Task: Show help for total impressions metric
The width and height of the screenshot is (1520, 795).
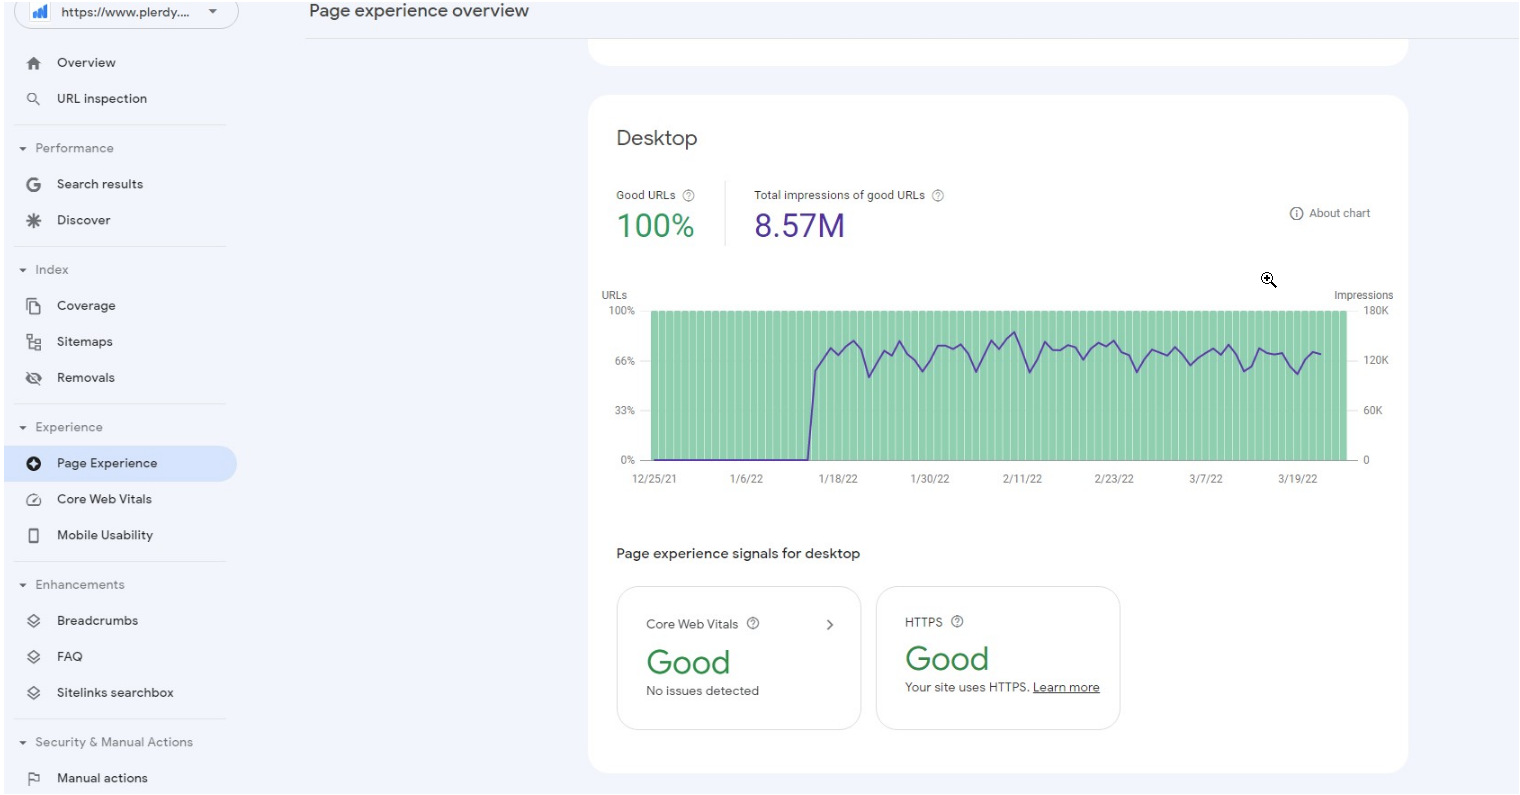Action: [x=937, y=195]
